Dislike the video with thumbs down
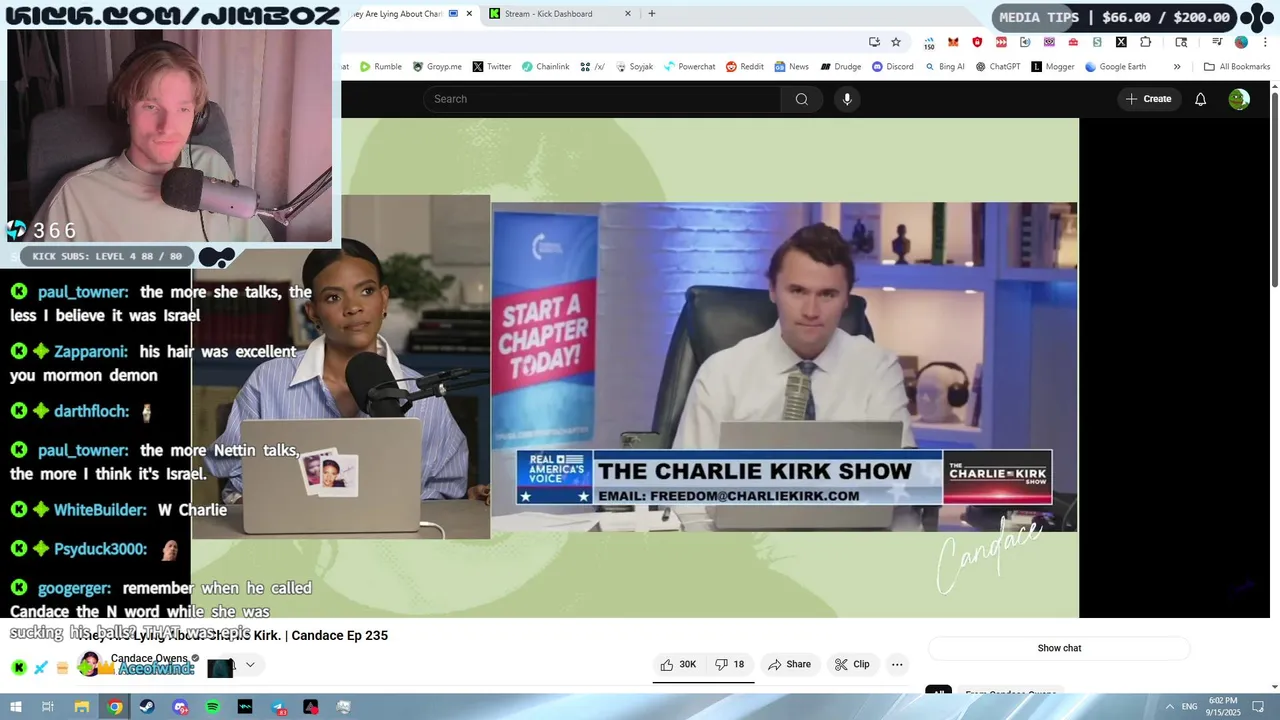This screenshot has width=1280, height=720. [x=730, y=664]
